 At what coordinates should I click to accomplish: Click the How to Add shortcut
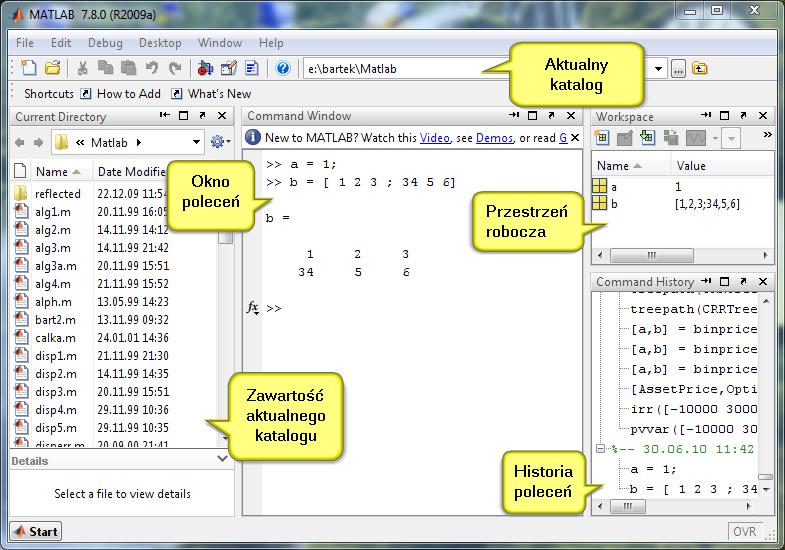[x=121, y=94]
